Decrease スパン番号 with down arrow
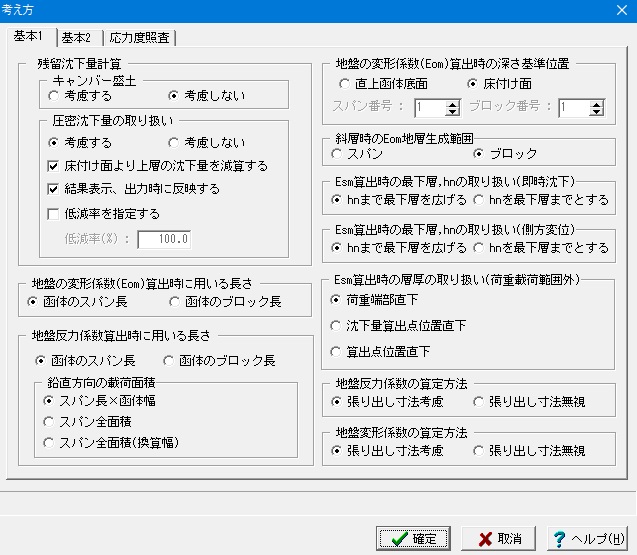The height and width of the screenshot is (555, 637). 452,112
